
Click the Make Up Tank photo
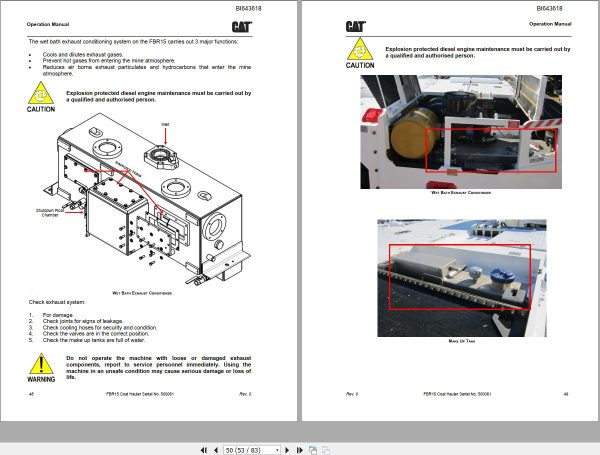pyautogui.click(x=462, y=278)
